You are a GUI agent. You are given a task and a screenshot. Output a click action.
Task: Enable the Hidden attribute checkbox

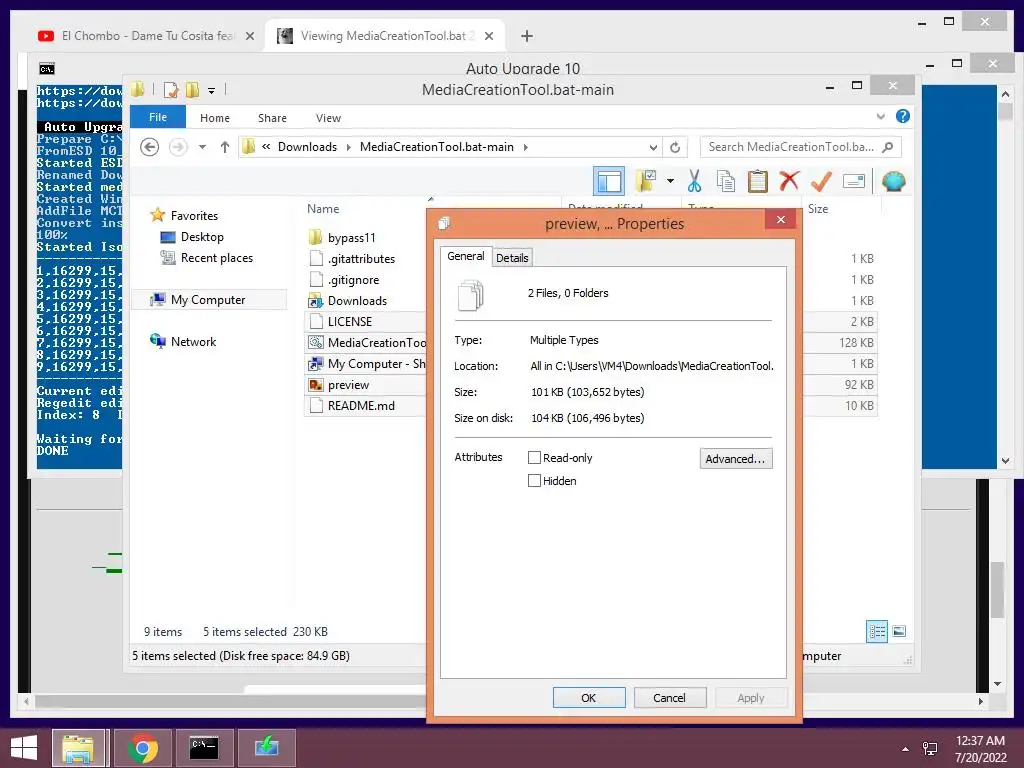pos(534,481)
